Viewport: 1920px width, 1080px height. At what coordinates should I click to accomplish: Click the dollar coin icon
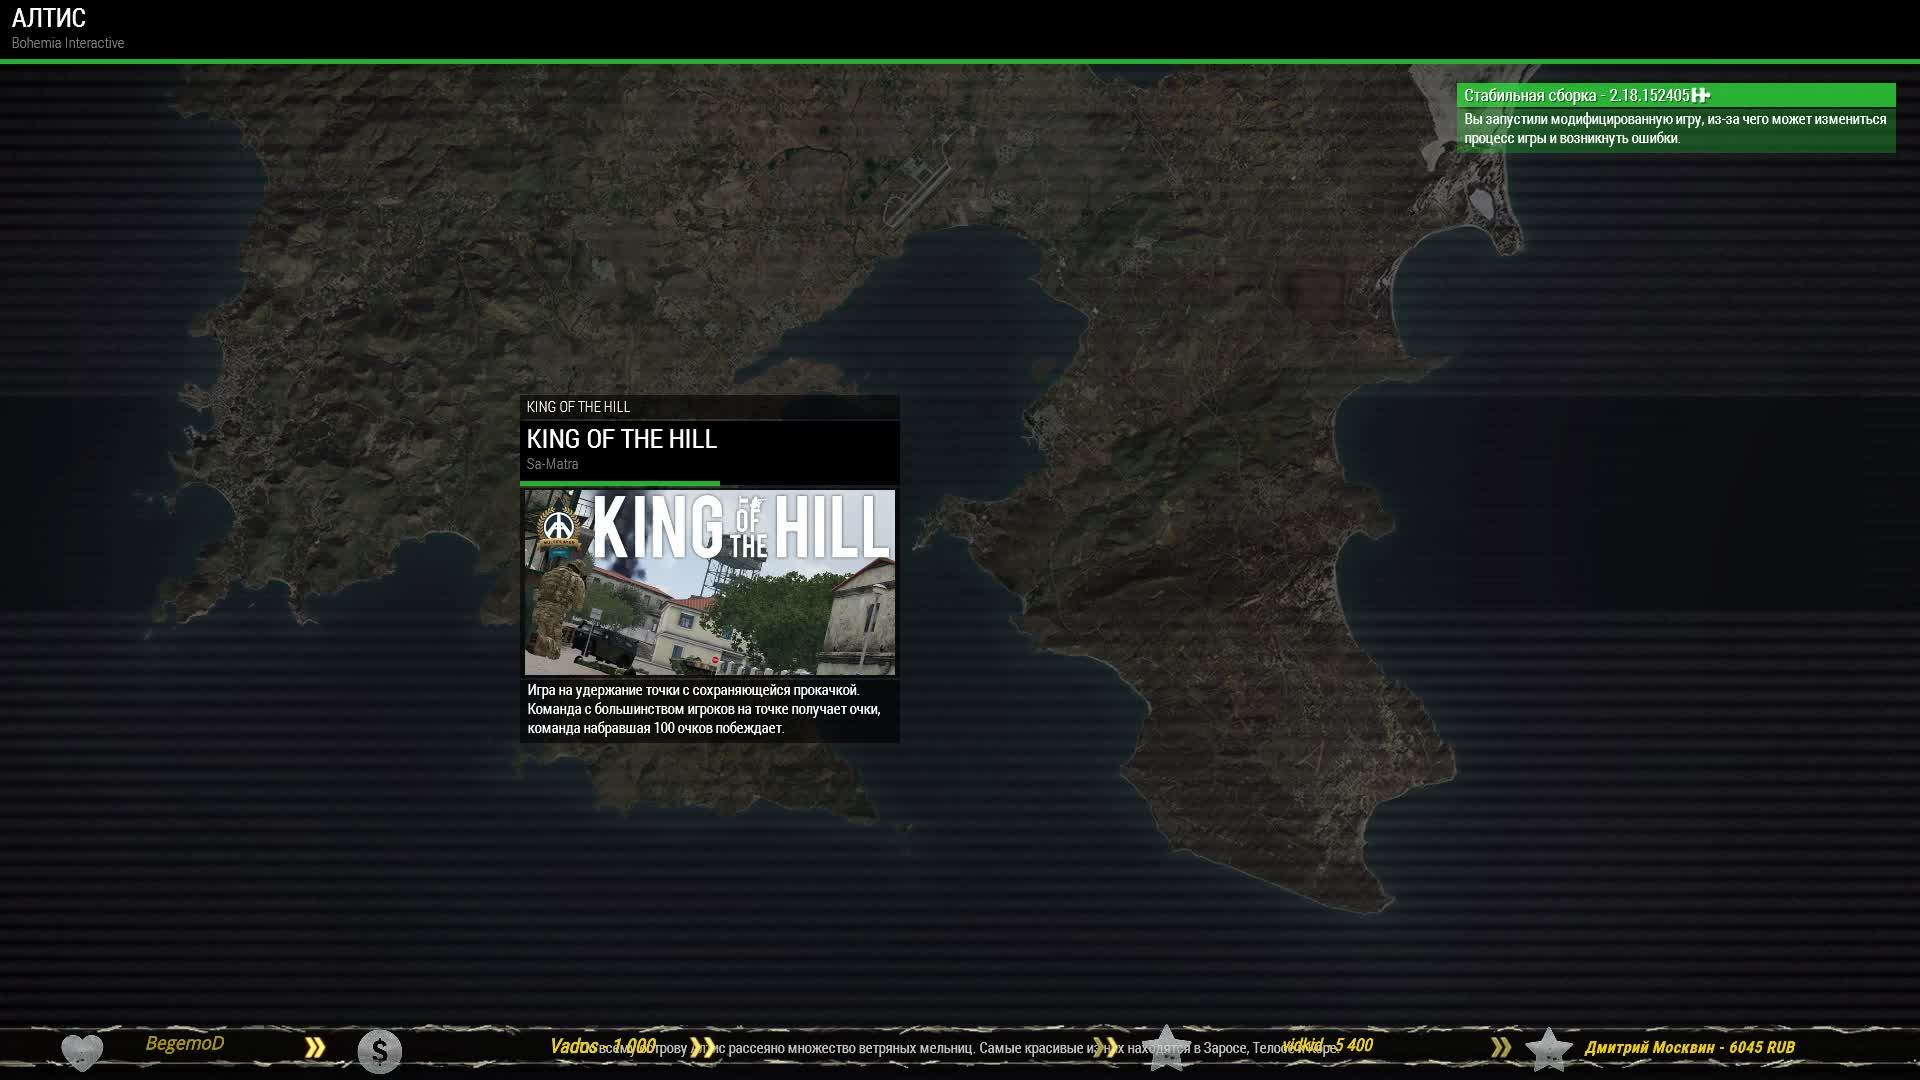[x=379, y=1051]
